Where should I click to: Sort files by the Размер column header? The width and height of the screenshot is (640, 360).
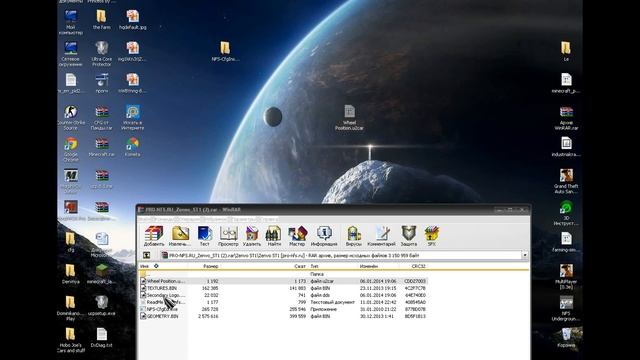coord(211,266)
